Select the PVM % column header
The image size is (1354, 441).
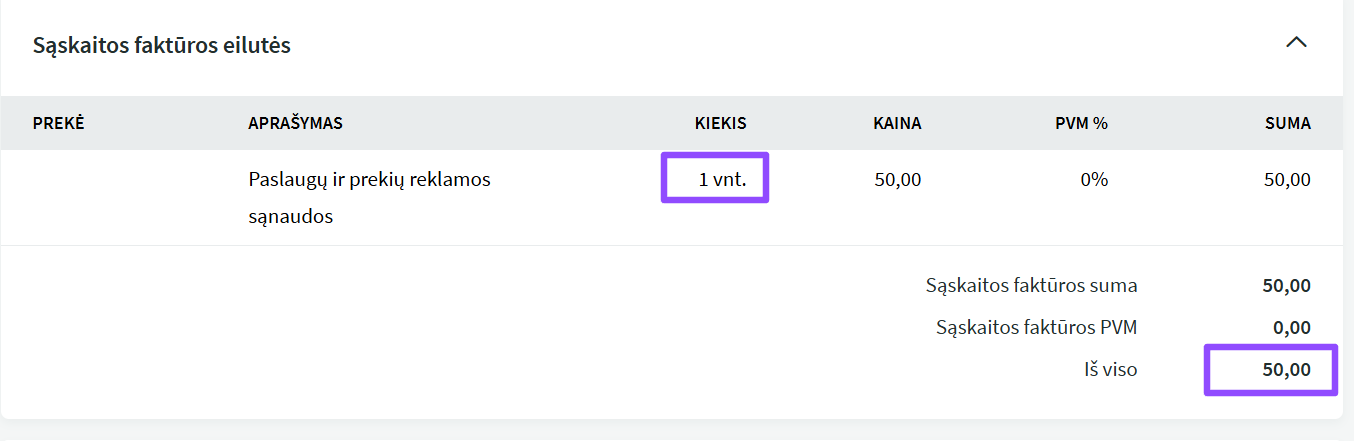pos(1081,124)
